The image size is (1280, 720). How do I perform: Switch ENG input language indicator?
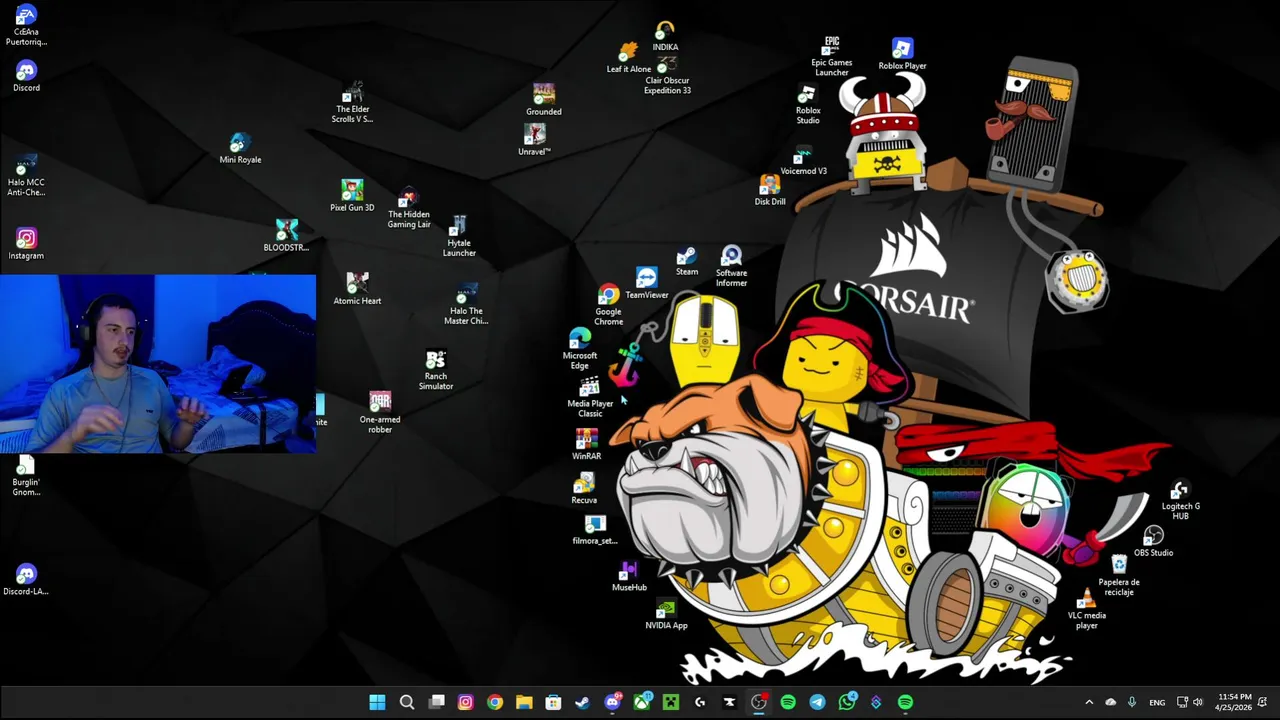(x=1157, y=703)
